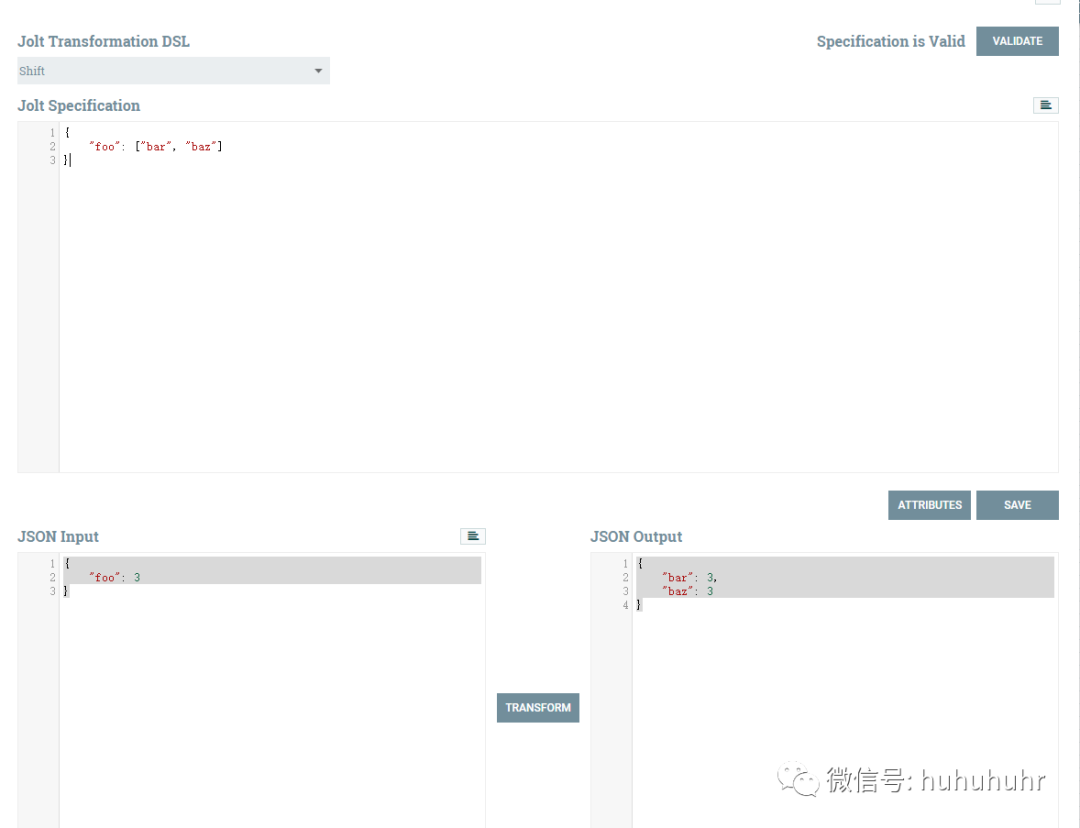Save the Jolt specification
The width and height of the screenshot is (1080, 828).
pyautogui.click(x=1017, y=505)
